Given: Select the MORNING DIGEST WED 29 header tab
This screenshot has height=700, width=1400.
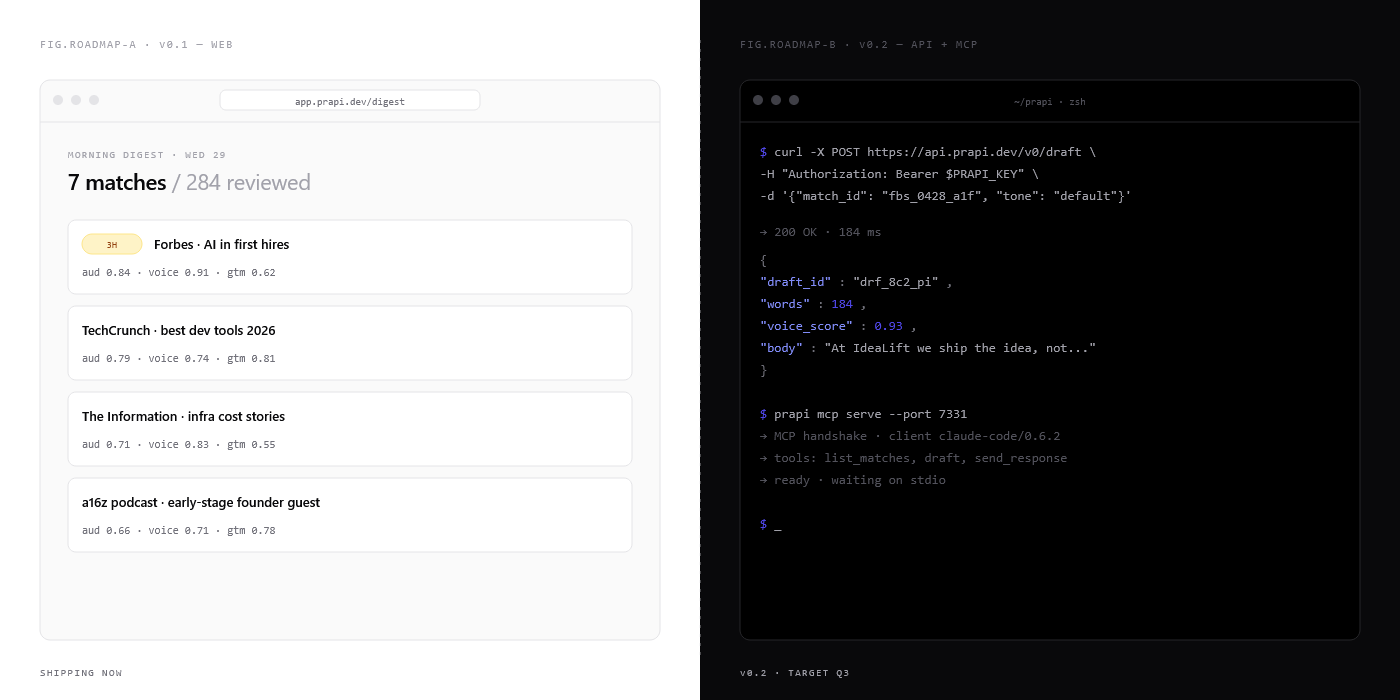Looking at the screenshot, I should pos(146,155).
